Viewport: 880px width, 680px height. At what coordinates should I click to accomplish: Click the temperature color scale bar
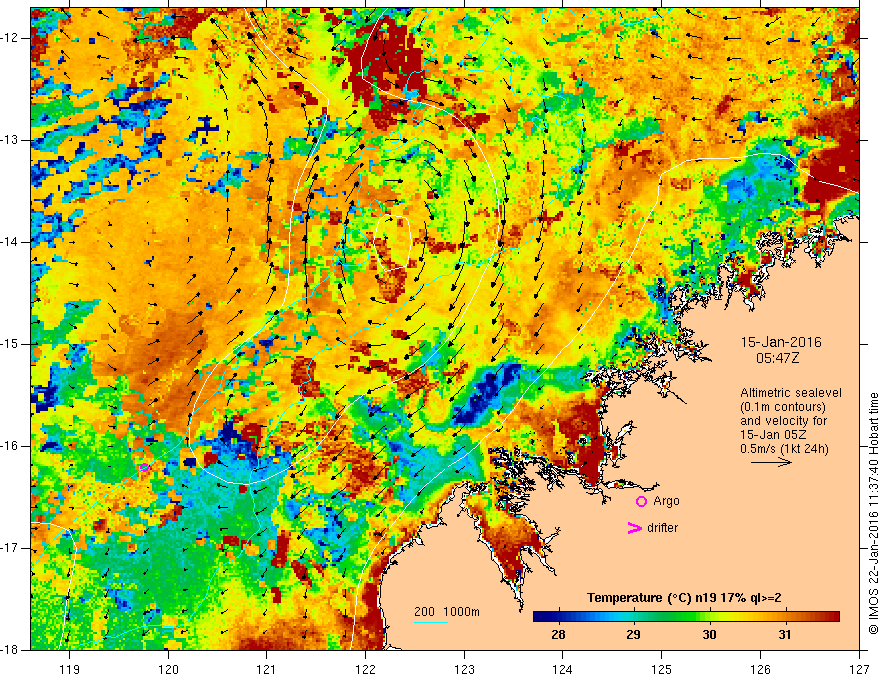(686, 617)
